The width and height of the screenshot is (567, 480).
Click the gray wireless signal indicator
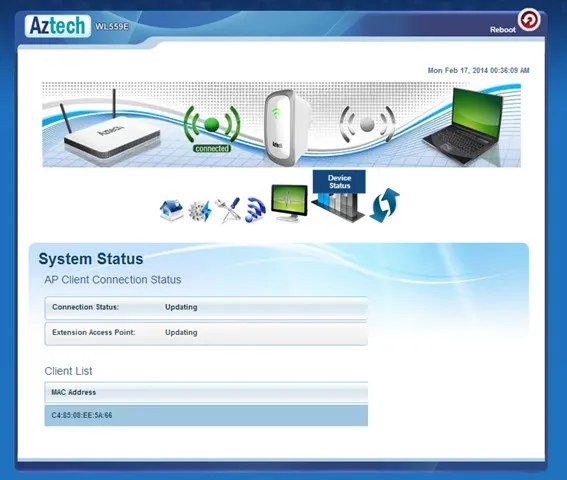(x=367, y=124)
